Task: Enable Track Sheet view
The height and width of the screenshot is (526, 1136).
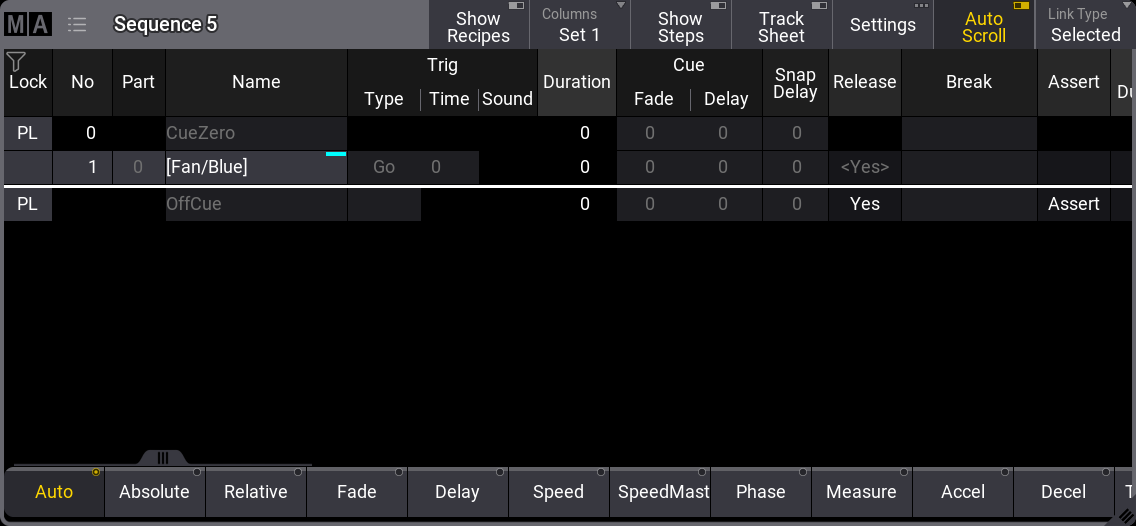Action: point(781,26)
